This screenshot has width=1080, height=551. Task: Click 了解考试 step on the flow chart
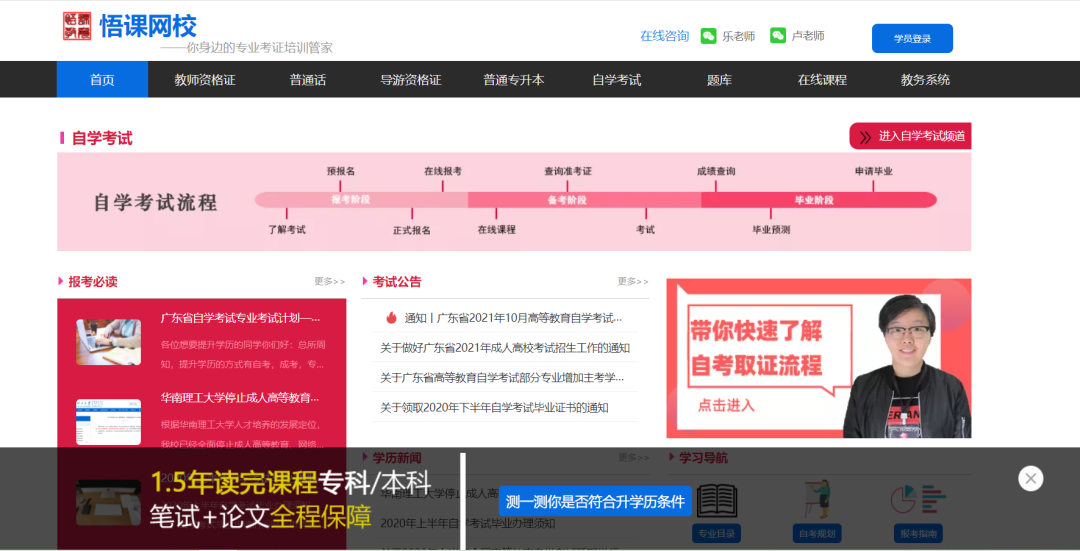point(287,229)
